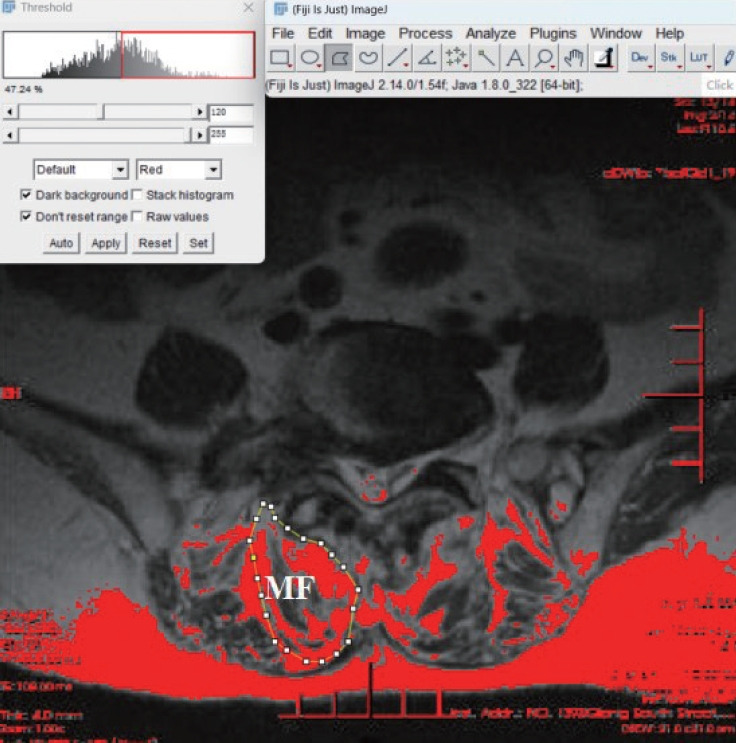Click the Threshold window icon

click(9, 7)
